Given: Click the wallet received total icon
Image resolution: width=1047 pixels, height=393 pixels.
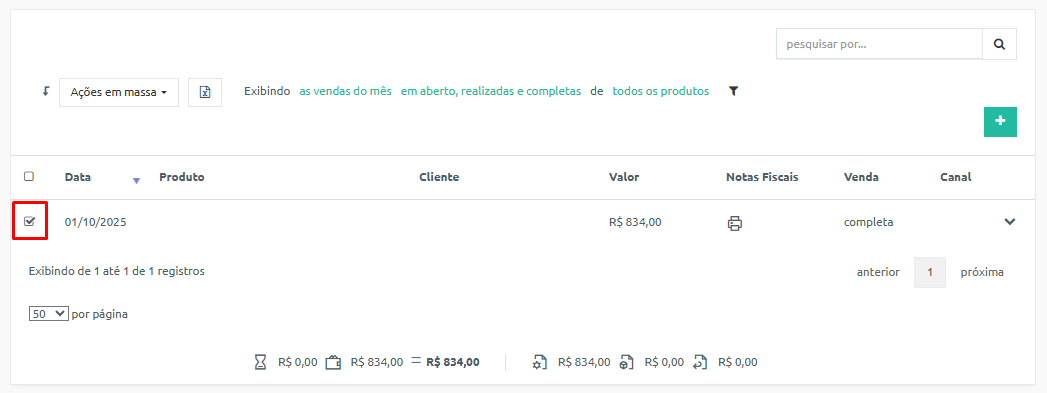Looking at the screenshot, I should point(334,362).
